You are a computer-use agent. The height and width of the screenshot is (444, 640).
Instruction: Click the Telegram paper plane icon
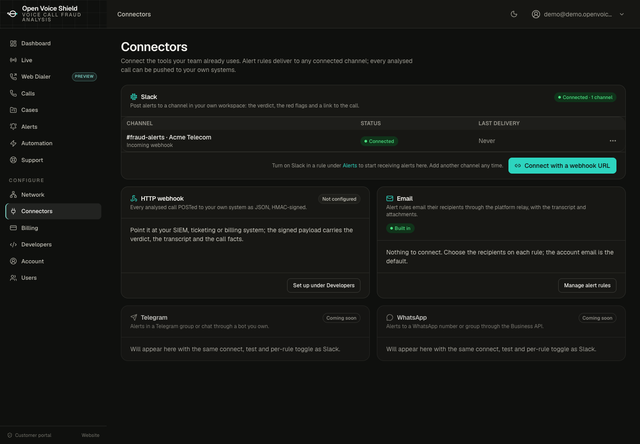pyautogui.click(x=133, y=317)
